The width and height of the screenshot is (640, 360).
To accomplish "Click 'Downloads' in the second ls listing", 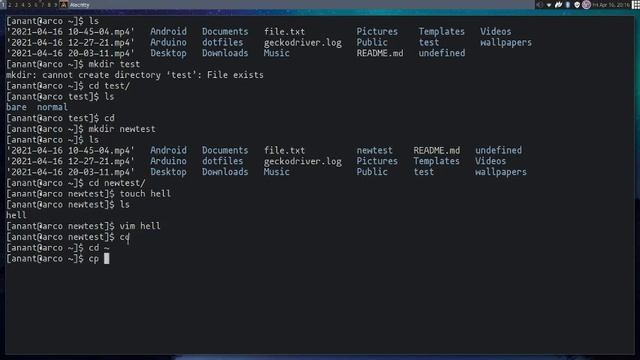I will (225, 172).
